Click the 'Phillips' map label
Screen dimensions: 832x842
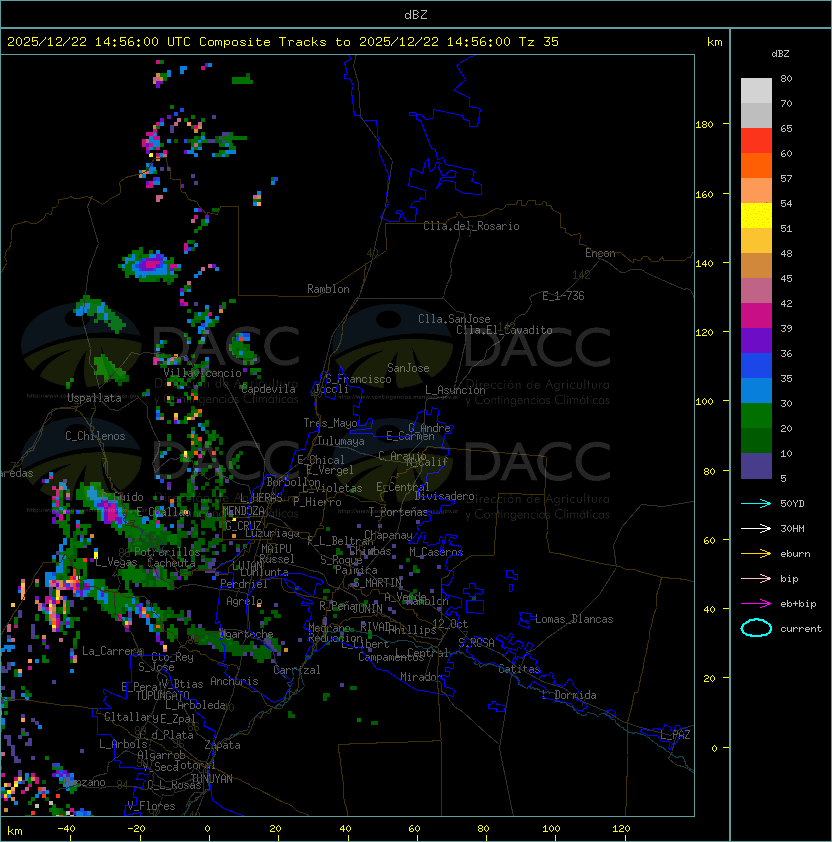(x=412, y=630)
